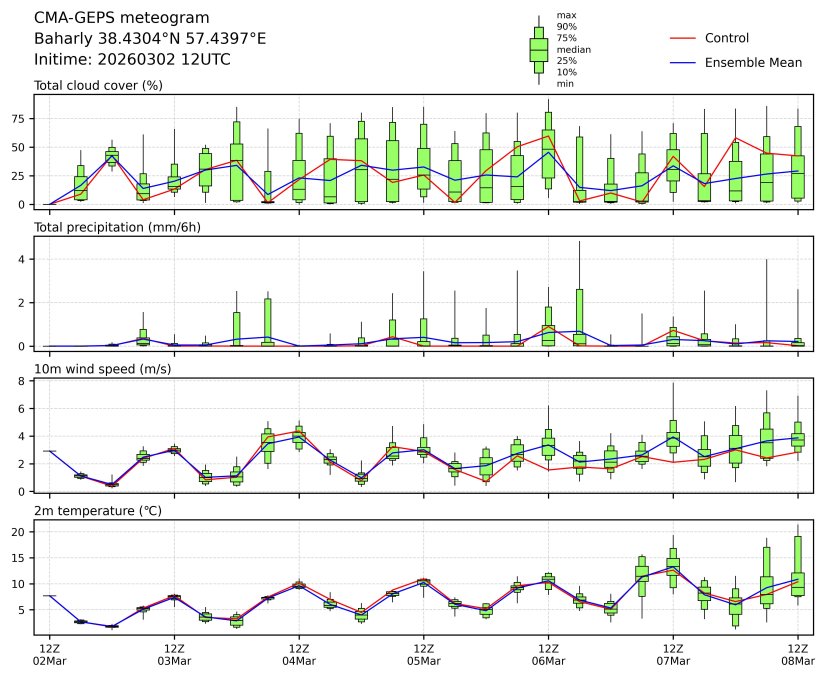Select the Total cloud cover panel title
The width and height of the screenshot is (826, 678).
98,86
